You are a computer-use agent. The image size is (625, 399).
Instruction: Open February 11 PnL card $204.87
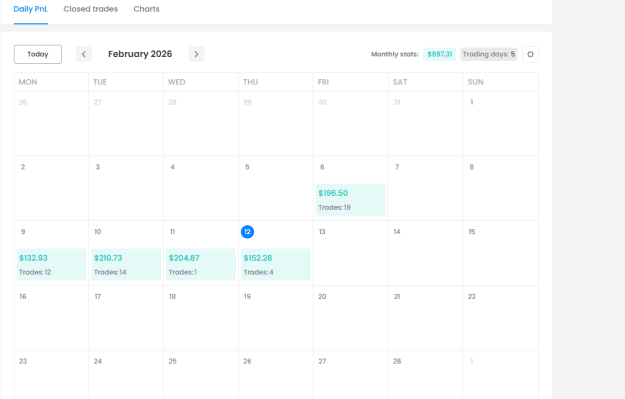(201, 265)
